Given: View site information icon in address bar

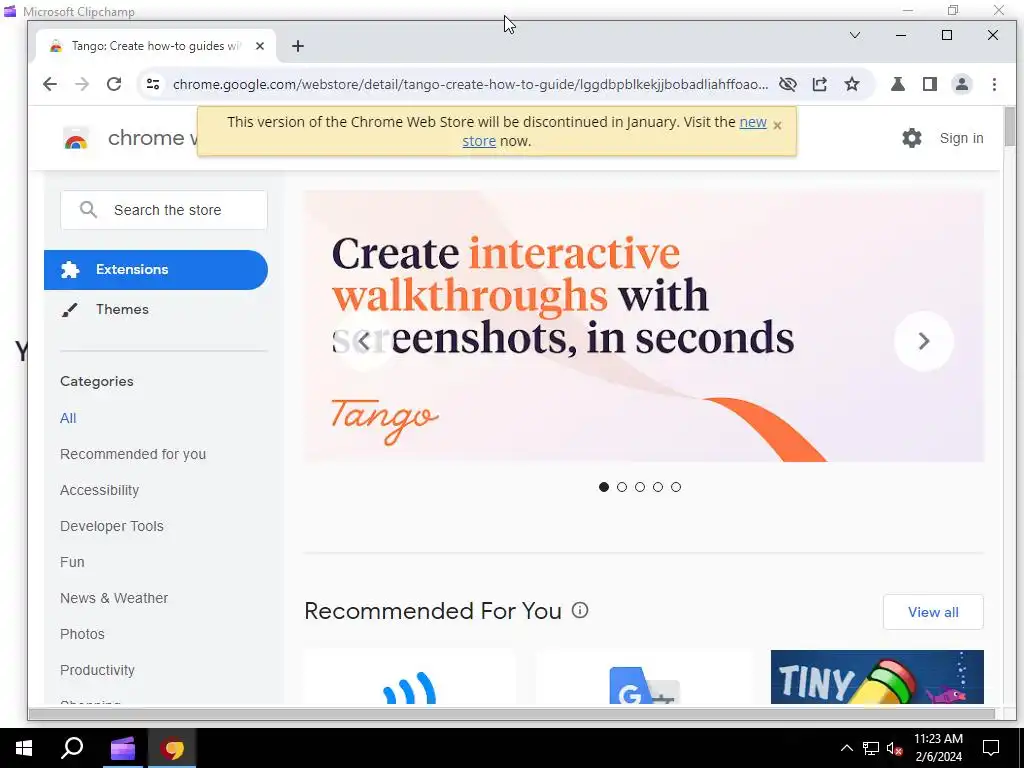Looking at the screenshot, I should [153, 84].
